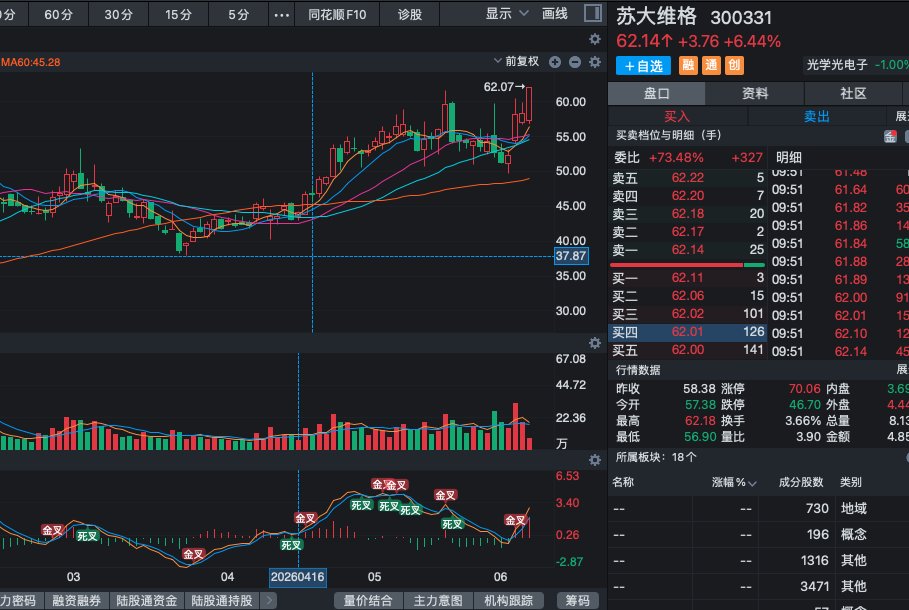Select the sector row with 196 概念
909x610 pixels.
click(758, 534)
